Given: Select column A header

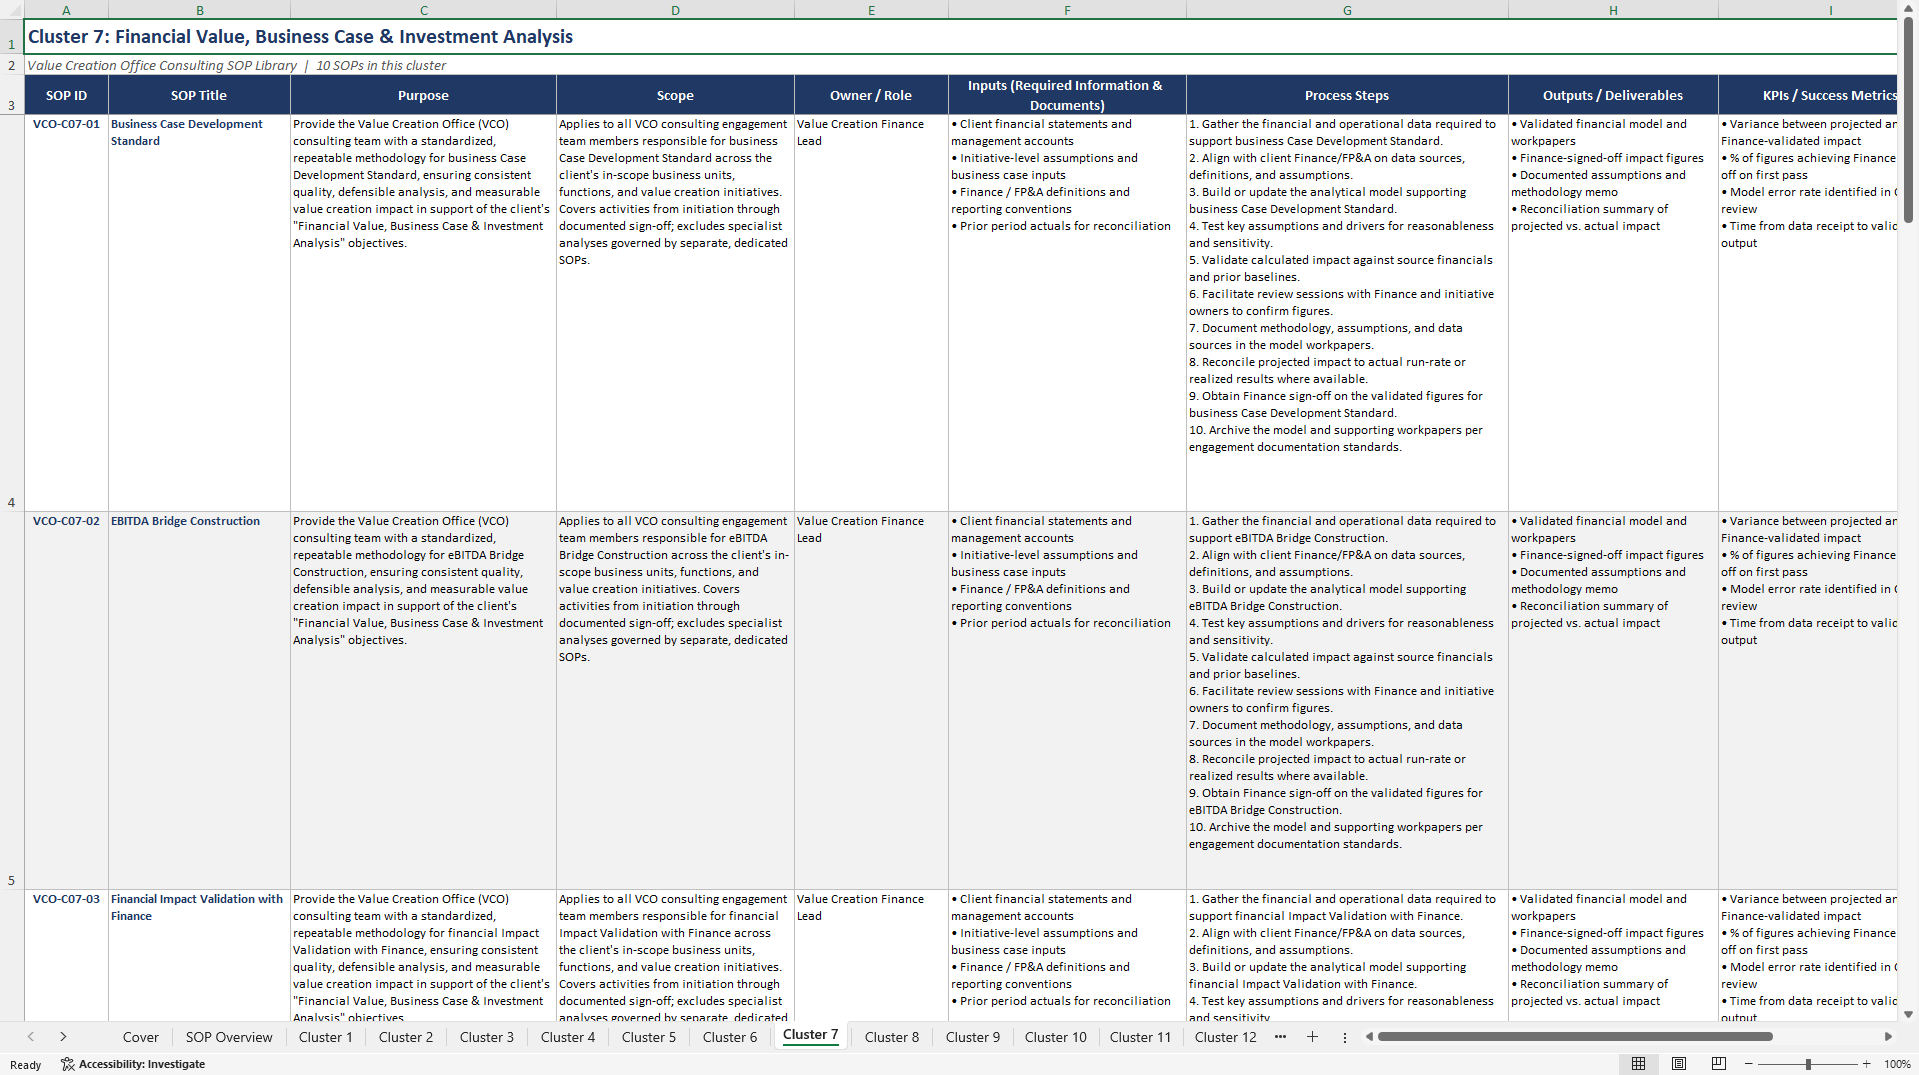Looking at the screenshot, I should click(x=66, y=10).
